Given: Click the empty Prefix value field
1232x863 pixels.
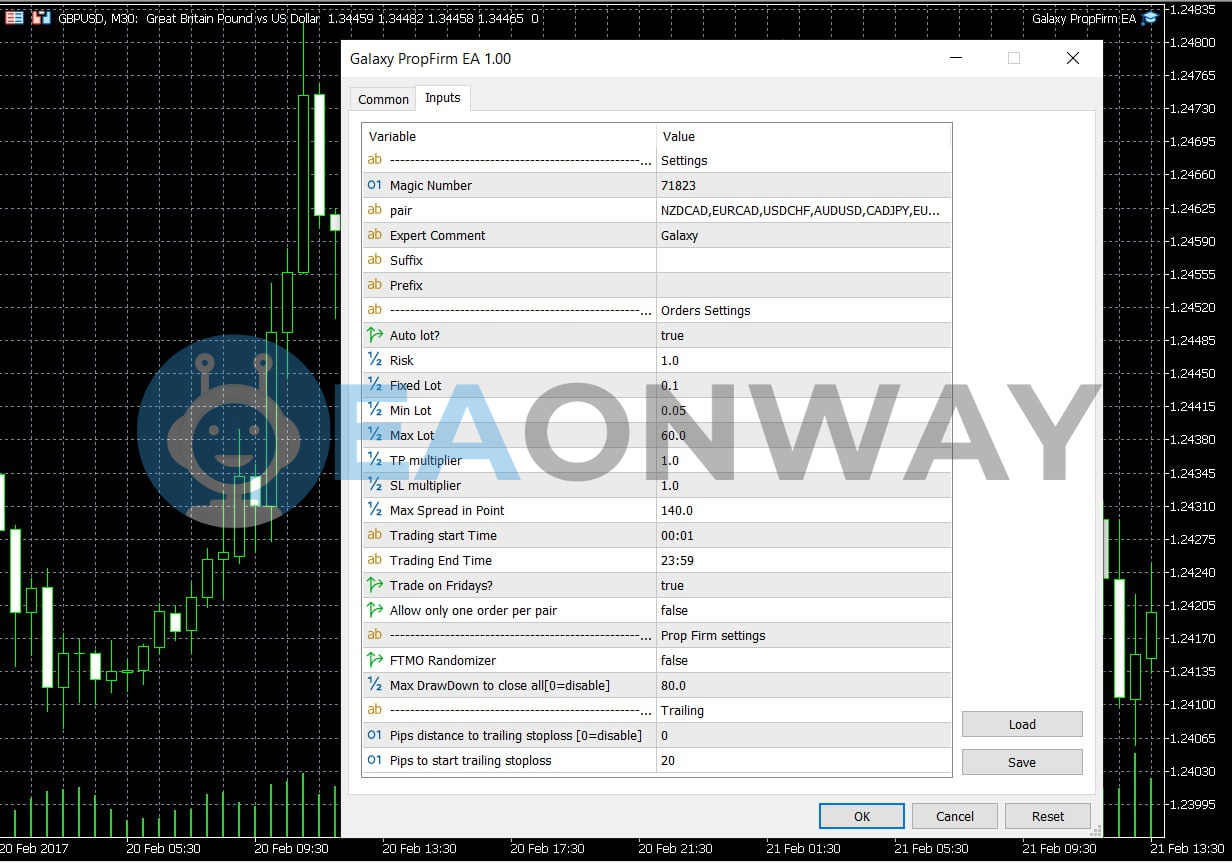Looking at the screenshot, I should 804,285.
